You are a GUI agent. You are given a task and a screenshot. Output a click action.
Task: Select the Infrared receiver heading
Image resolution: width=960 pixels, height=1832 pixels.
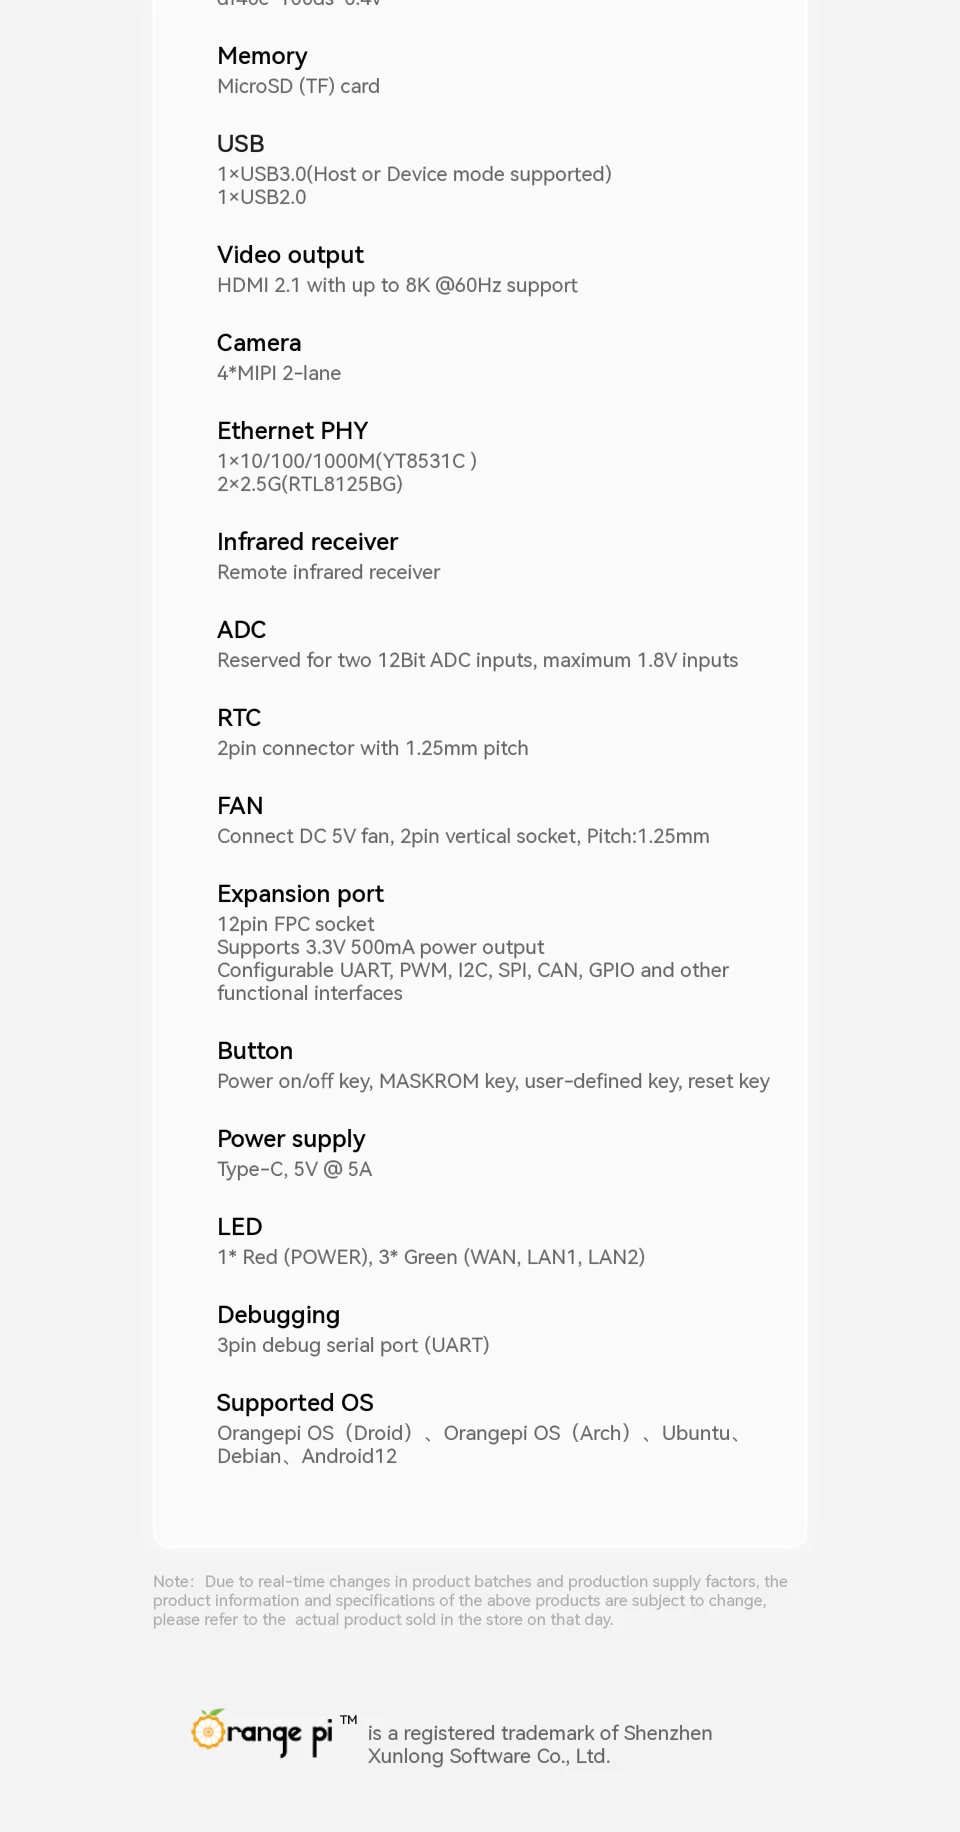click(307, 542)
